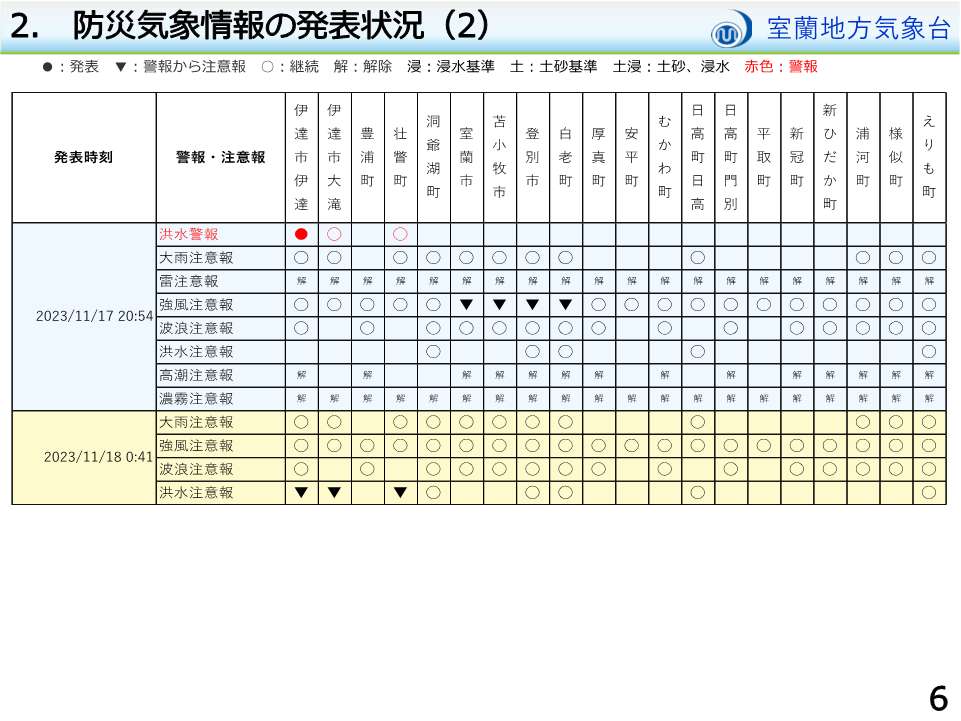Click the black triangle under 白老町 in 強風注意報
The width and height of the screenshot is (961, 721).
pos(566,305)
